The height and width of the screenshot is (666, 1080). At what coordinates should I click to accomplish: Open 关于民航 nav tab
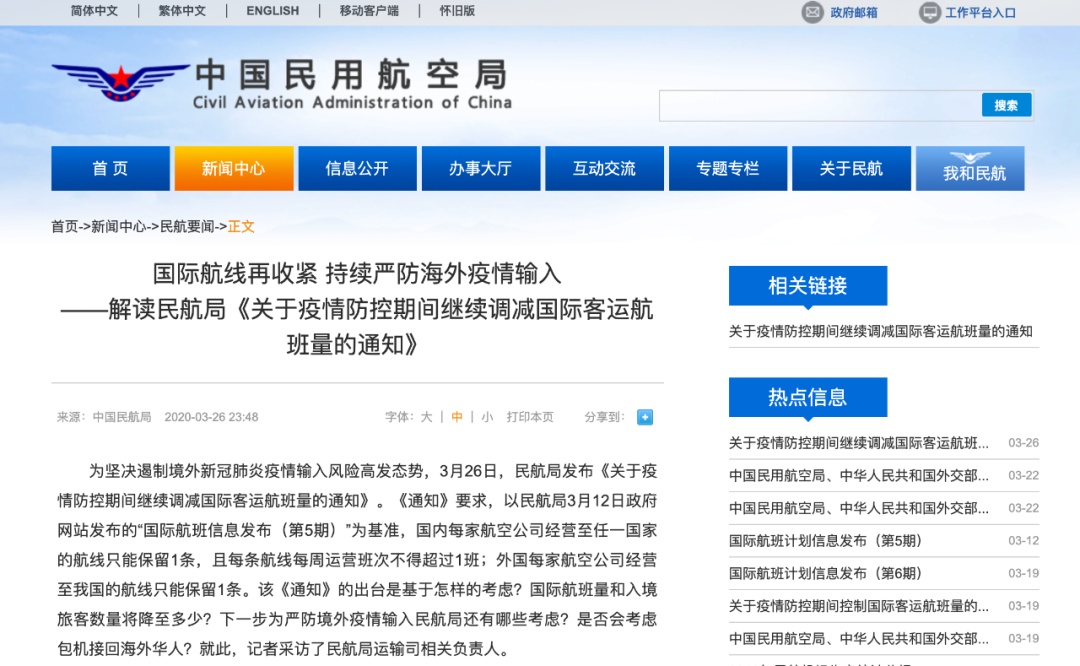tap(851, 168)
